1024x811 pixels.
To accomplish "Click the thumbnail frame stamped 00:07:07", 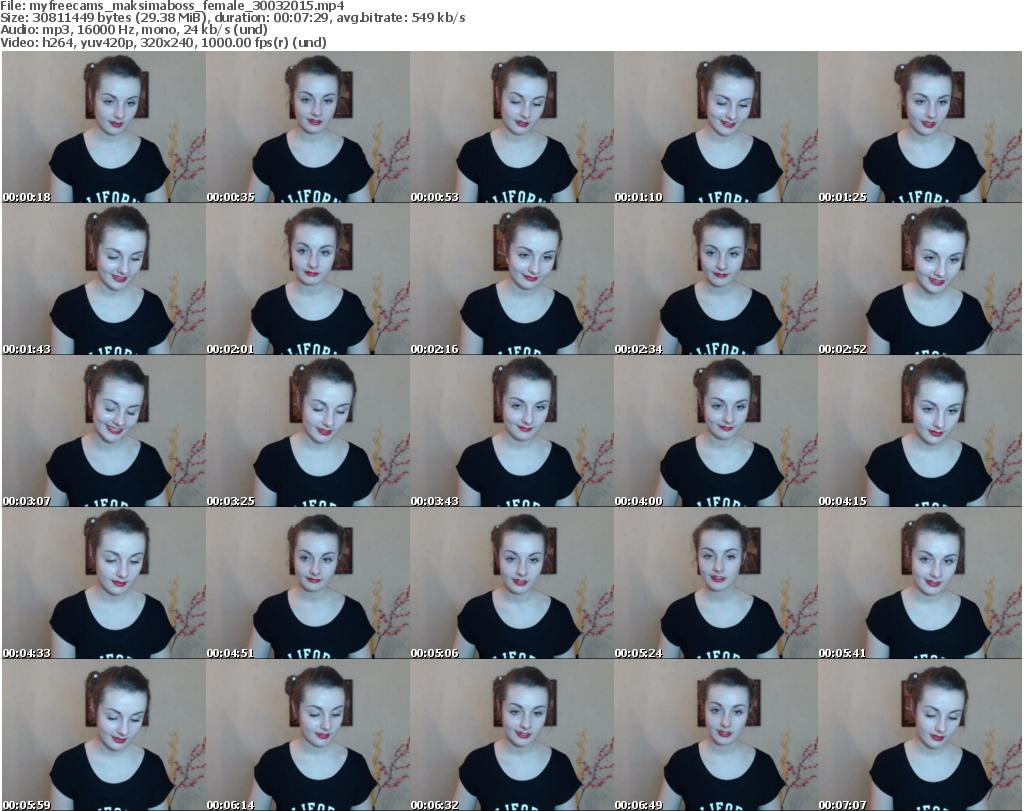I will coord(920,735).
